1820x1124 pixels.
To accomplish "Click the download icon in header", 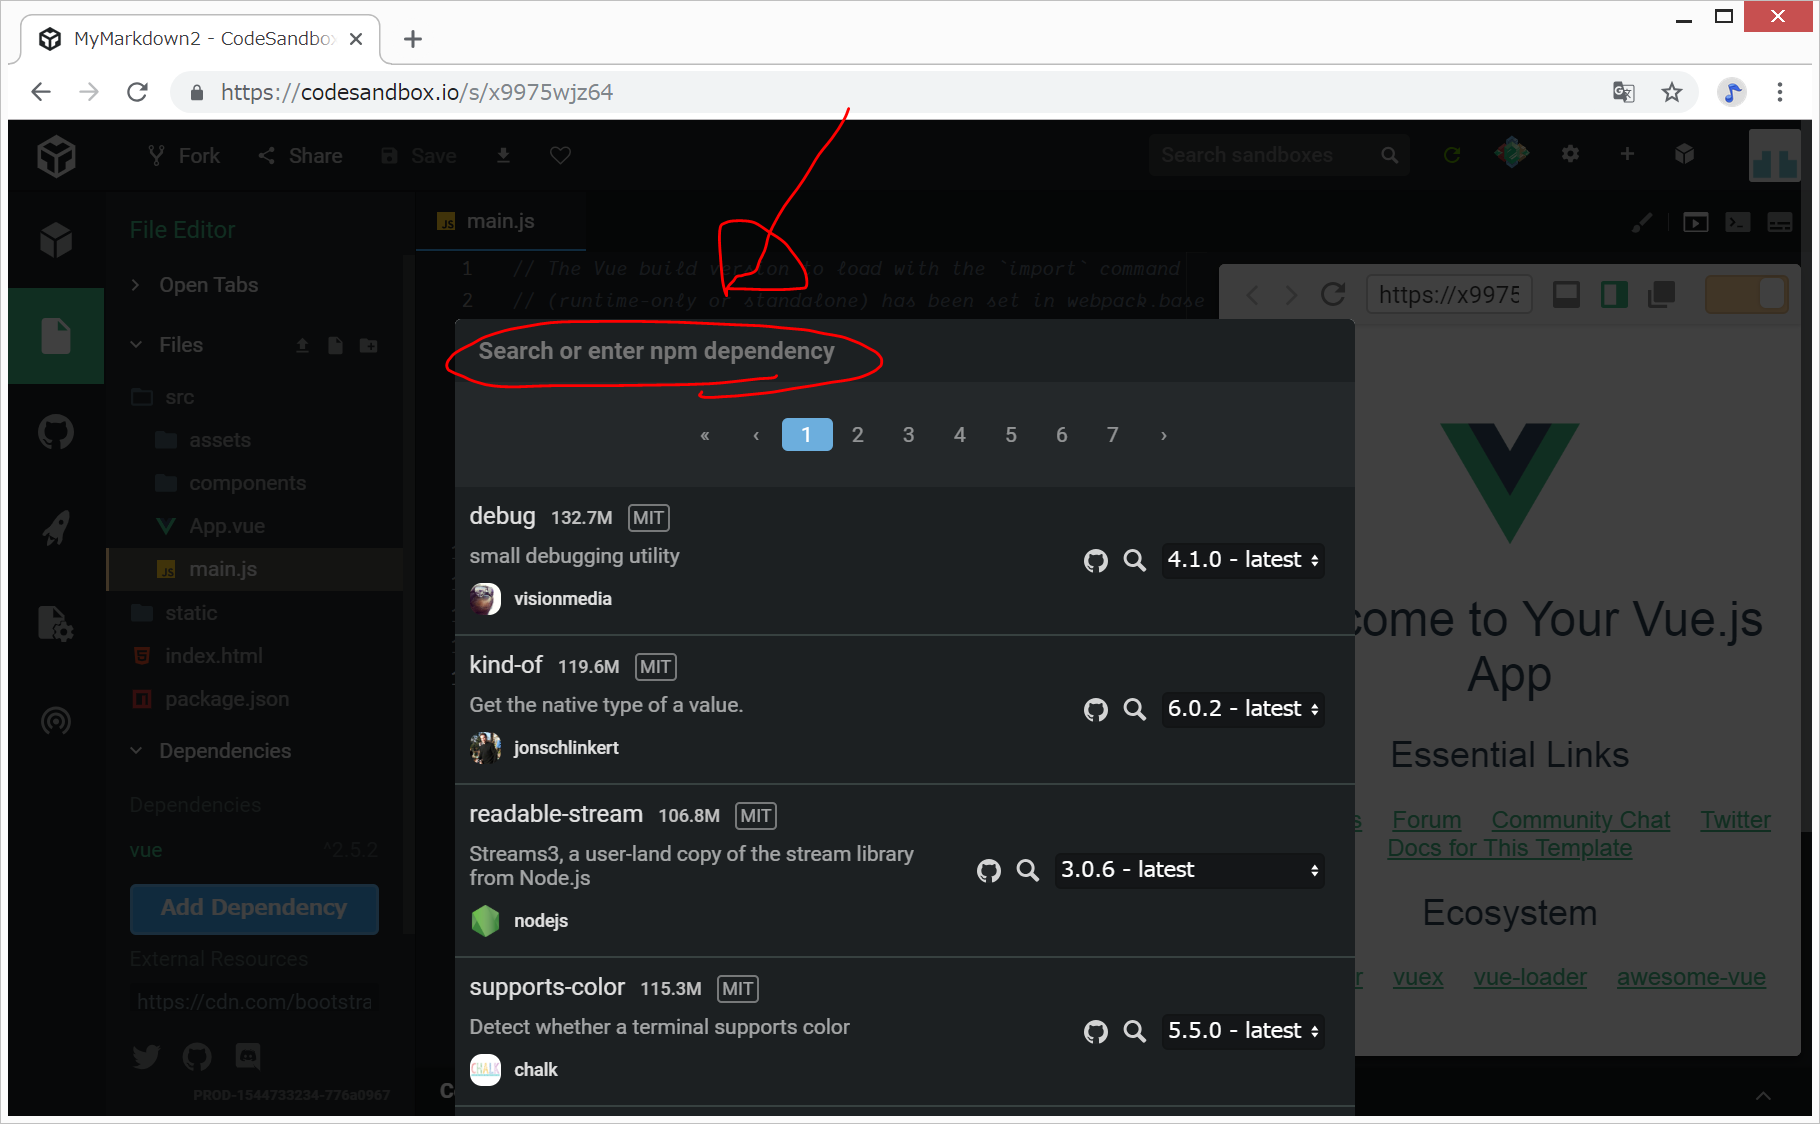I will (503, 156).
